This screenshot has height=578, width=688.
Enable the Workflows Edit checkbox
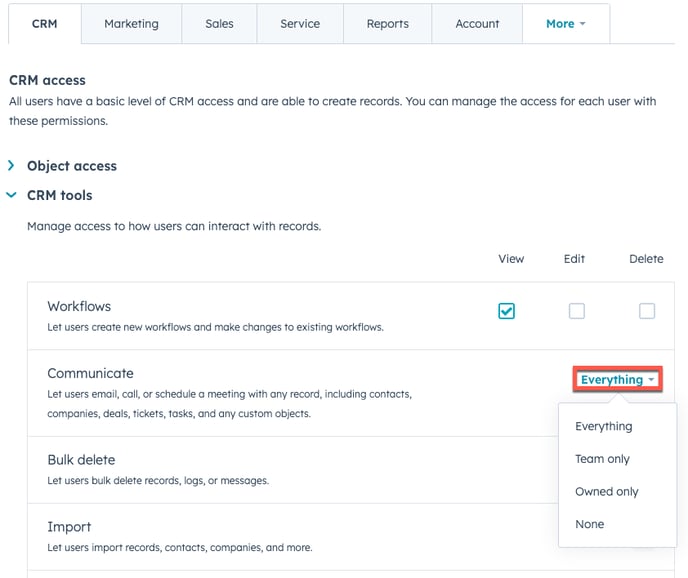[577, 311]
